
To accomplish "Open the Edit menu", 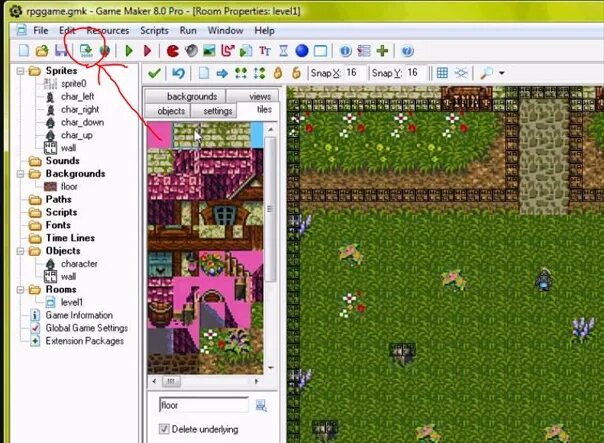I will click(67, 30).
